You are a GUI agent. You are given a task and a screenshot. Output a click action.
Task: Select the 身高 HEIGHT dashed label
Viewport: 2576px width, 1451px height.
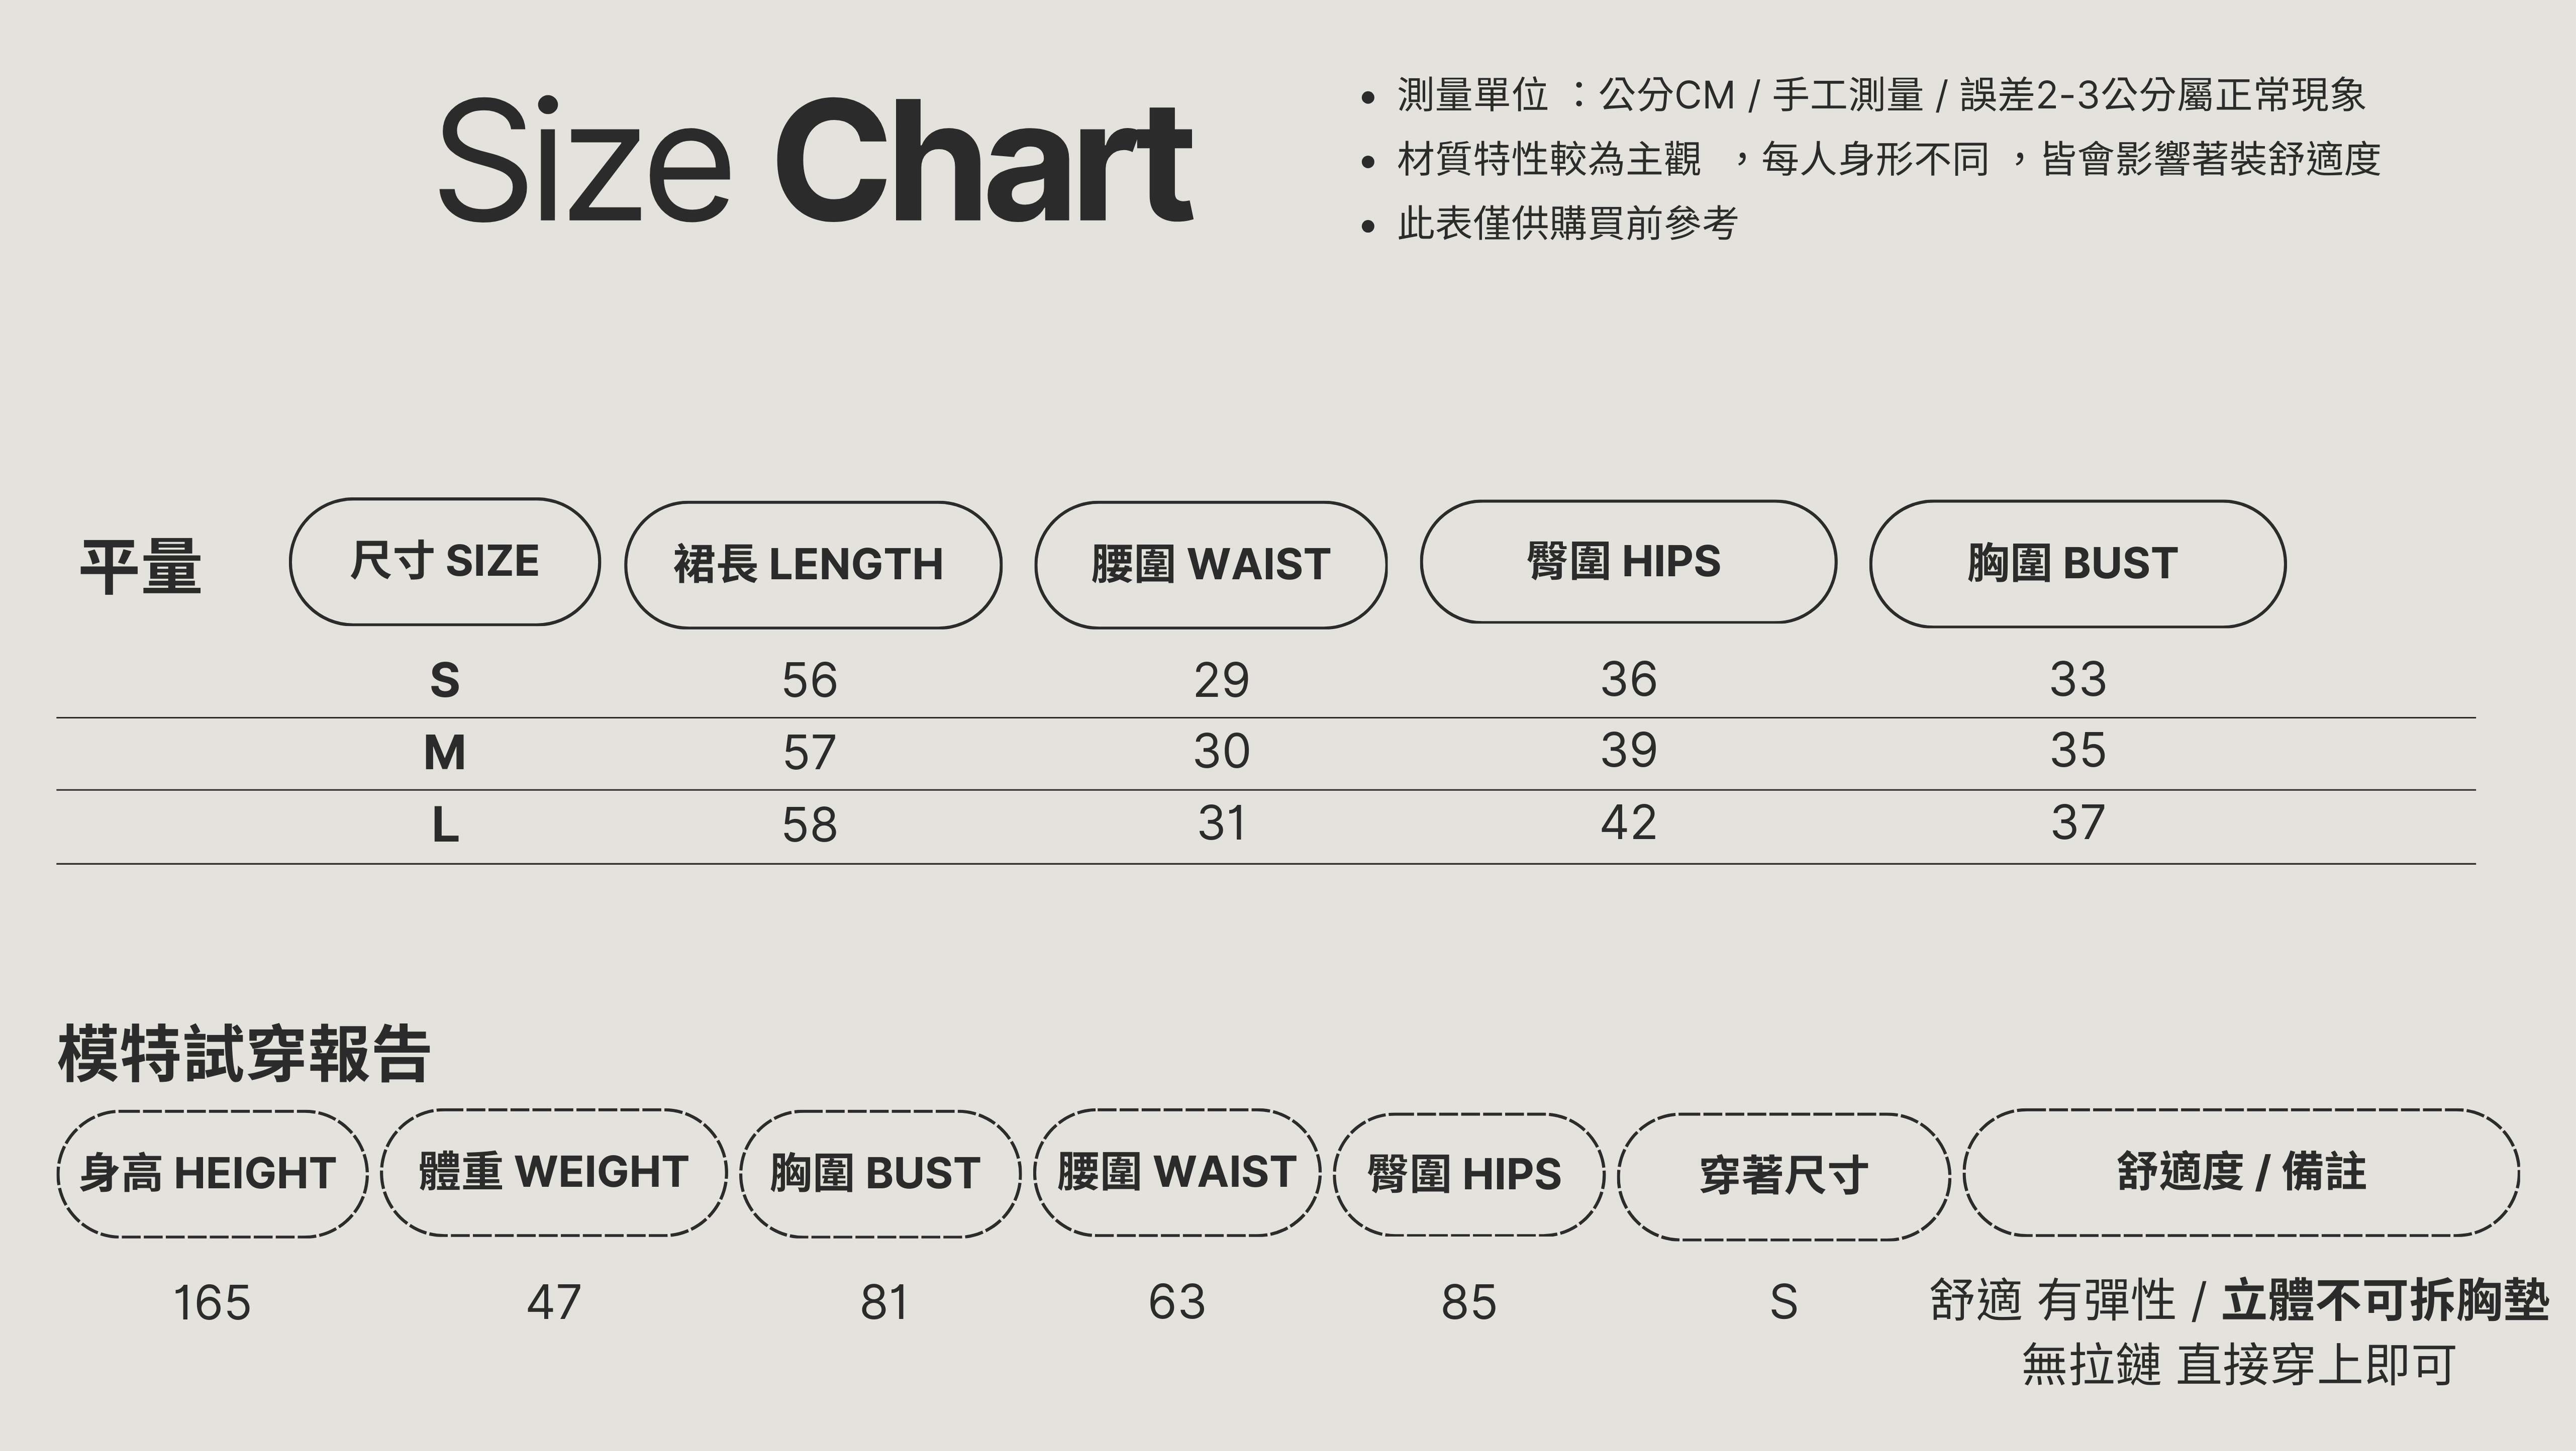212,1174
